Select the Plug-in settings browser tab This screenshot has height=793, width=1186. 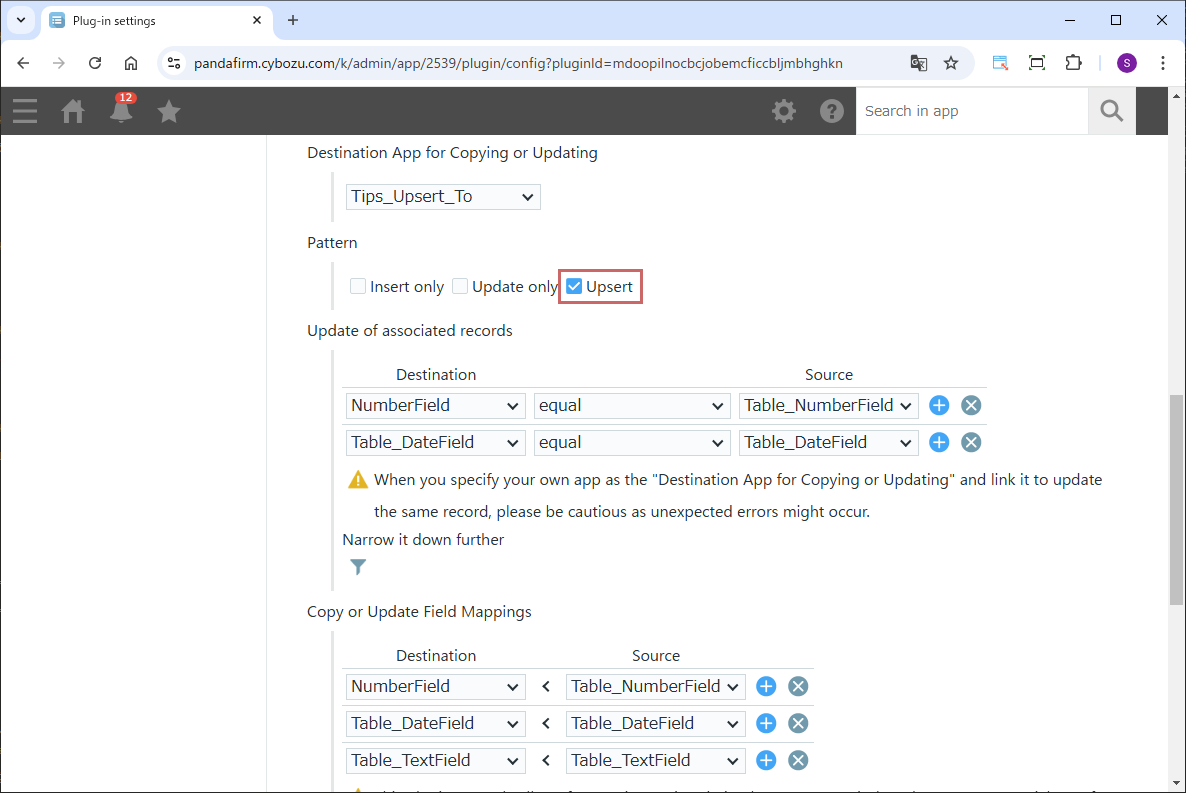click(150, 20)
